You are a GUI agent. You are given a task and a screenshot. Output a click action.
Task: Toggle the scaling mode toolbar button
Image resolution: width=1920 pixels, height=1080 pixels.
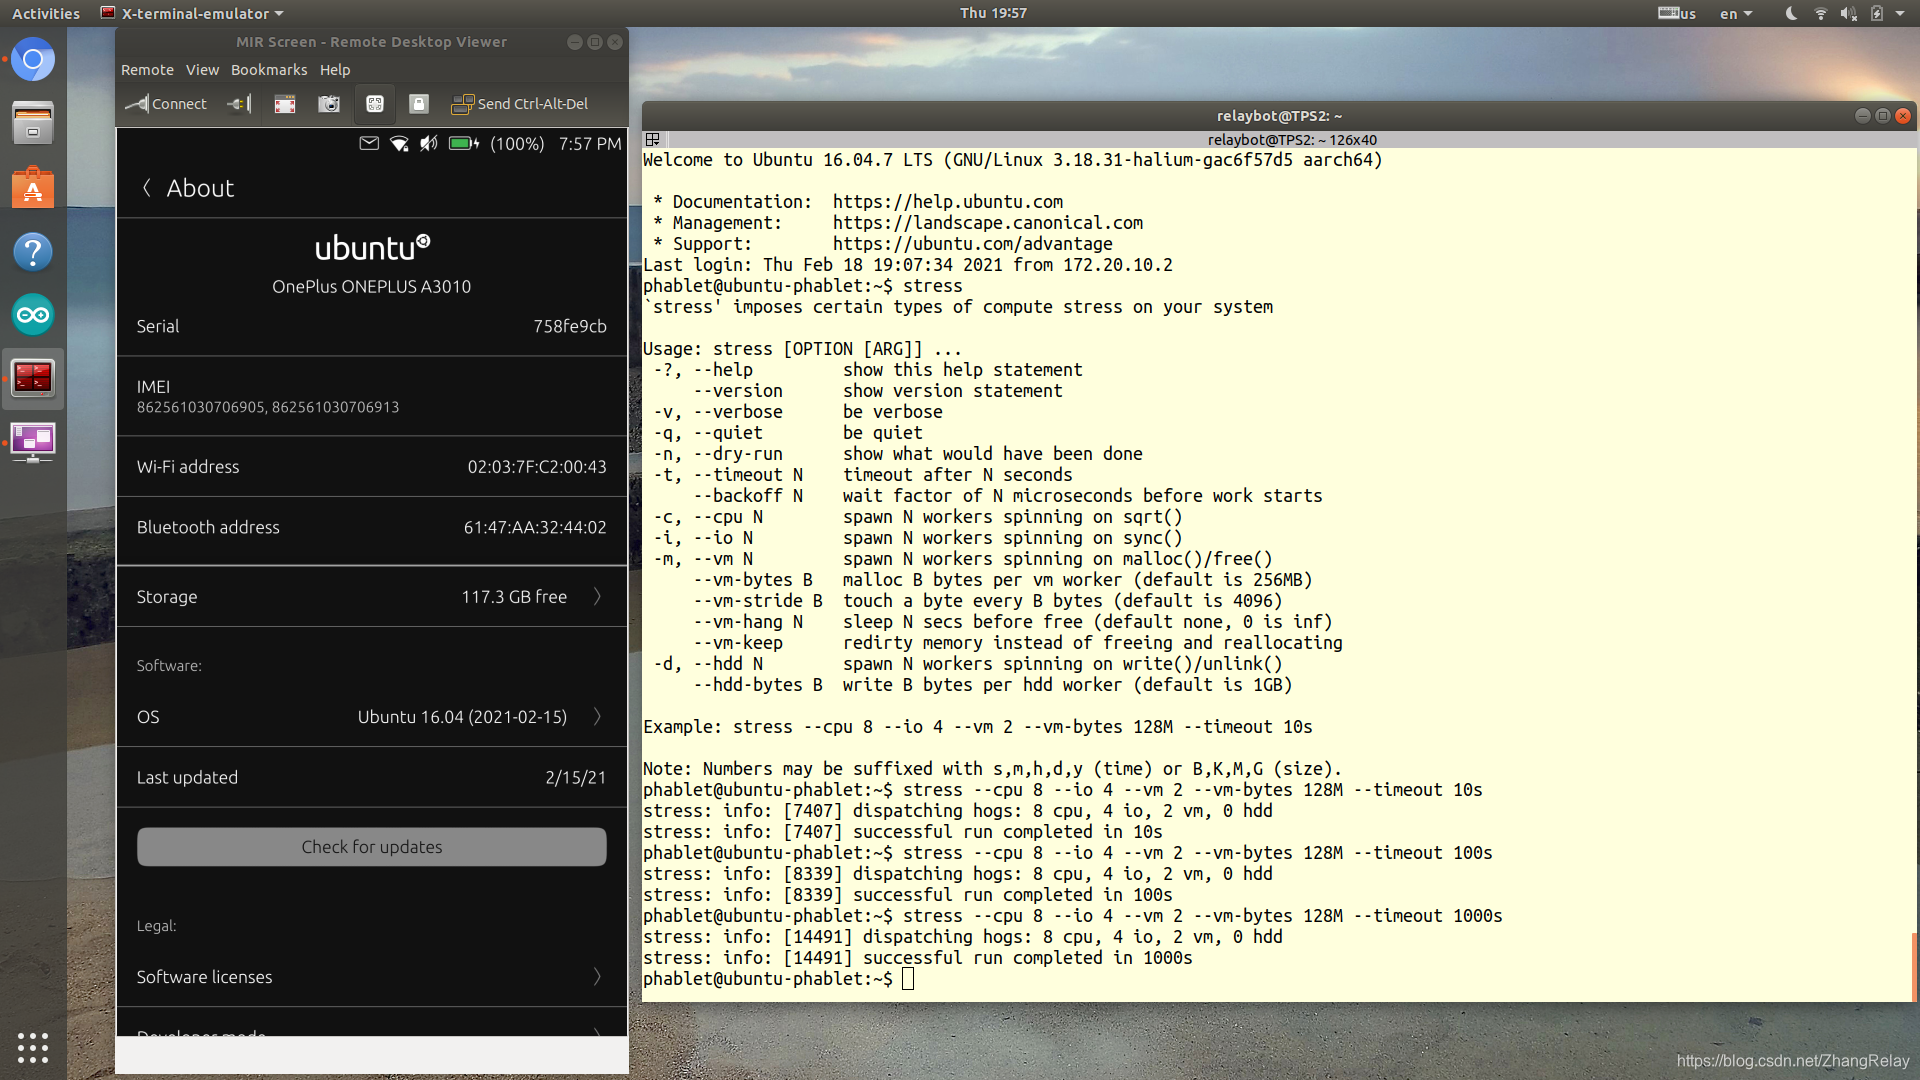click(375, 104)
